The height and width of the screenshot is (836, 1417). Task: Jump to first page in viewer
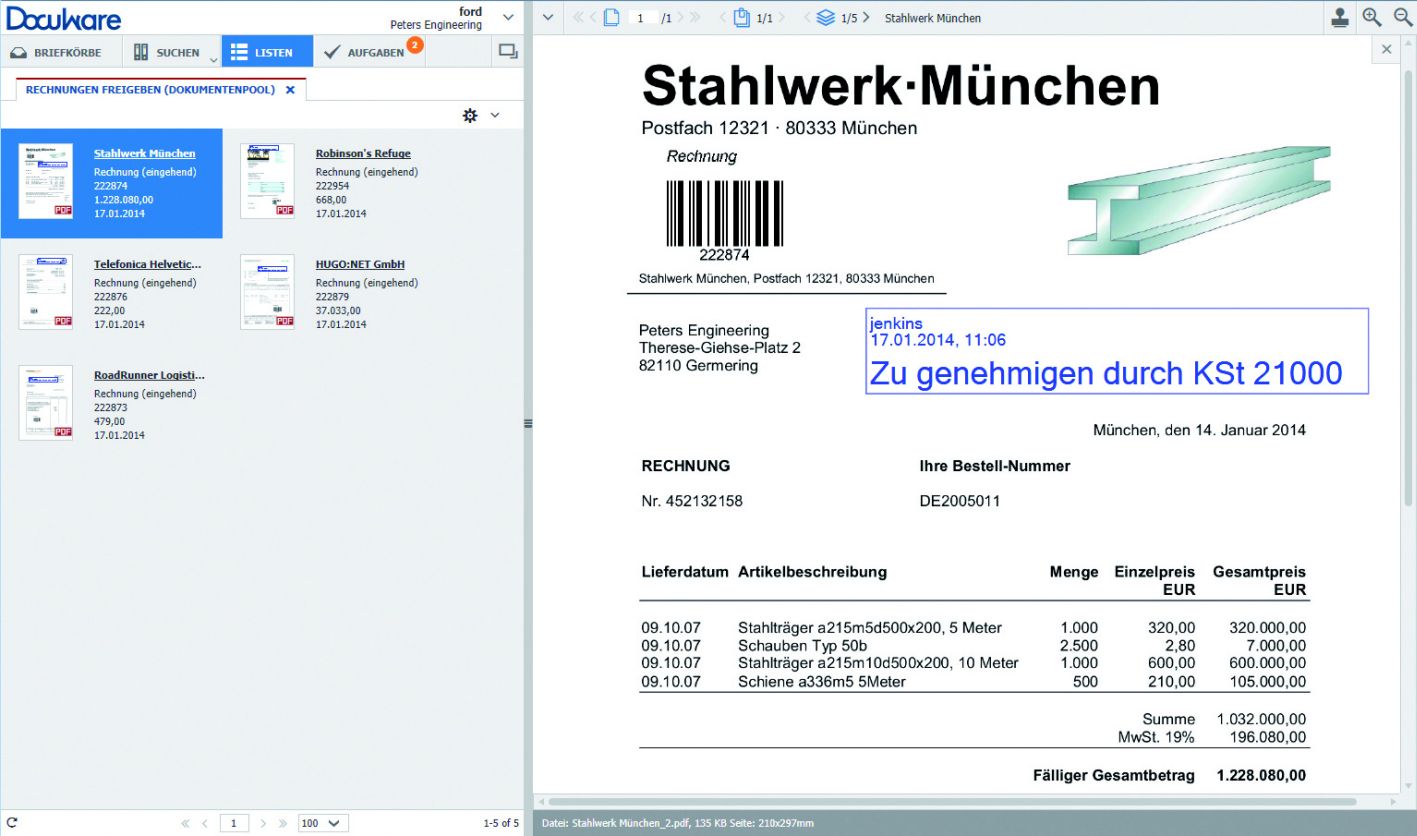tap(578, 17)
